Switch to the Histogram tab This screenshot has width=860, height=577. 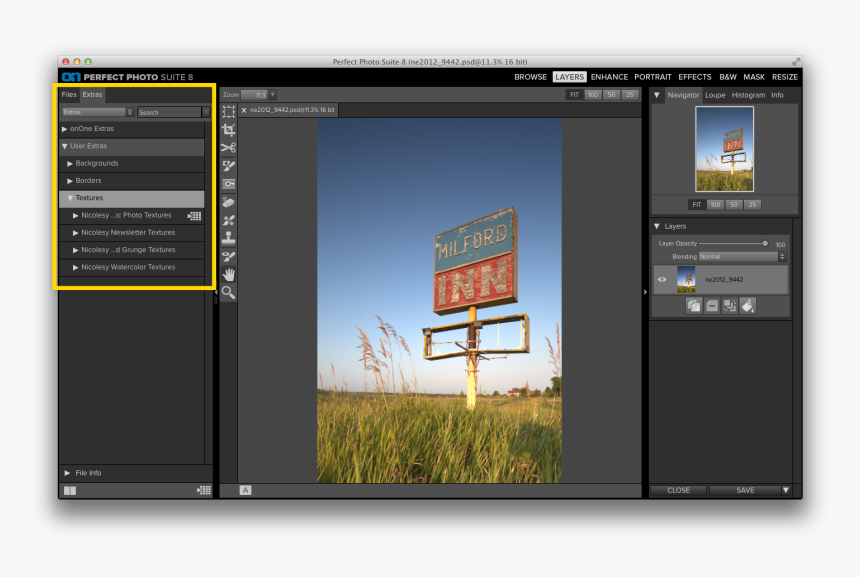pos(748,95)
